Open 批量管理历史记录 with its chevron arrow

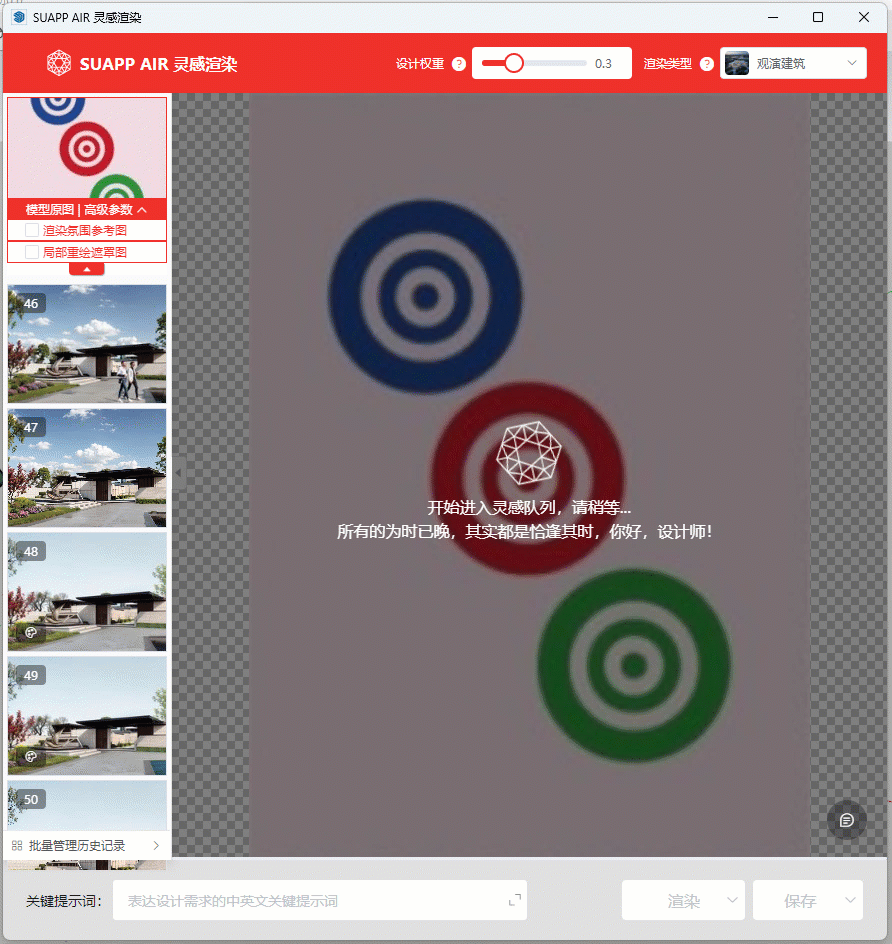coord(156,846)
